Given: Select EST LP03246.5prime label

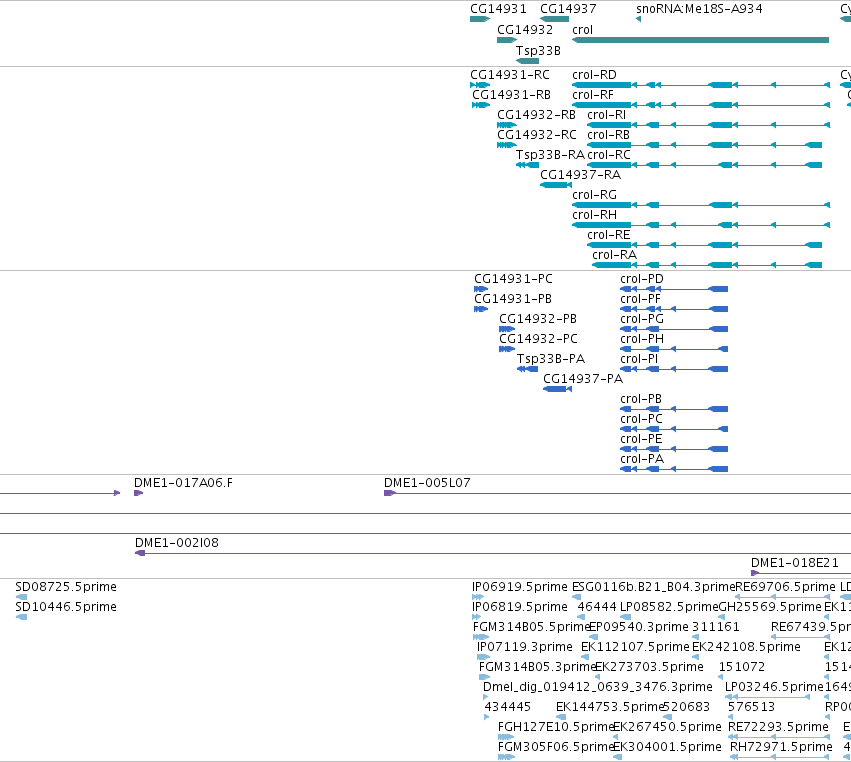Looking at the screenshot, I should click(774, 687).
